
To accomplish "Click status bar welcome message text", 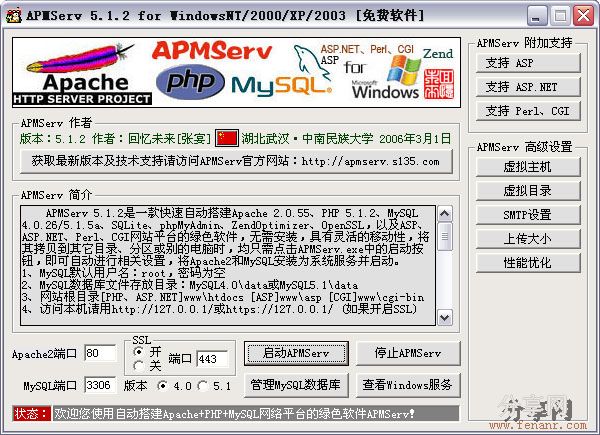I will [x=234, y=414].
